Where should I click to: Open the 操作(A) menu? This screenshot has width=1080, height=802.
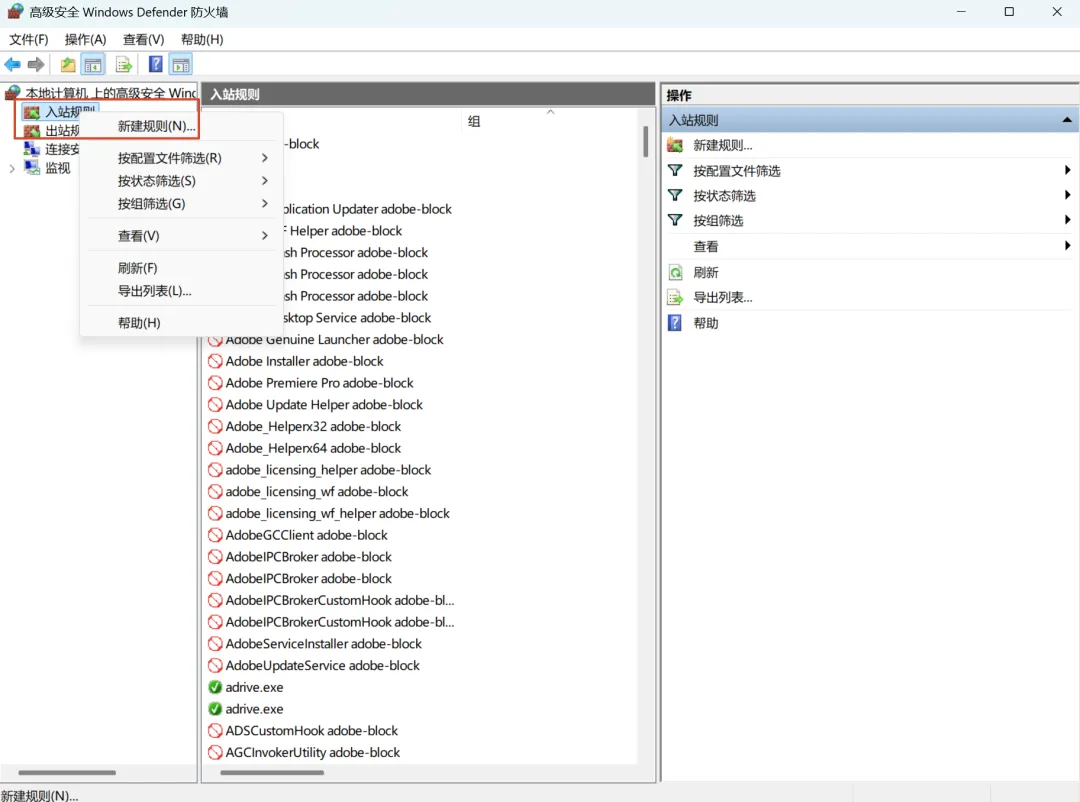pos(85,39)
